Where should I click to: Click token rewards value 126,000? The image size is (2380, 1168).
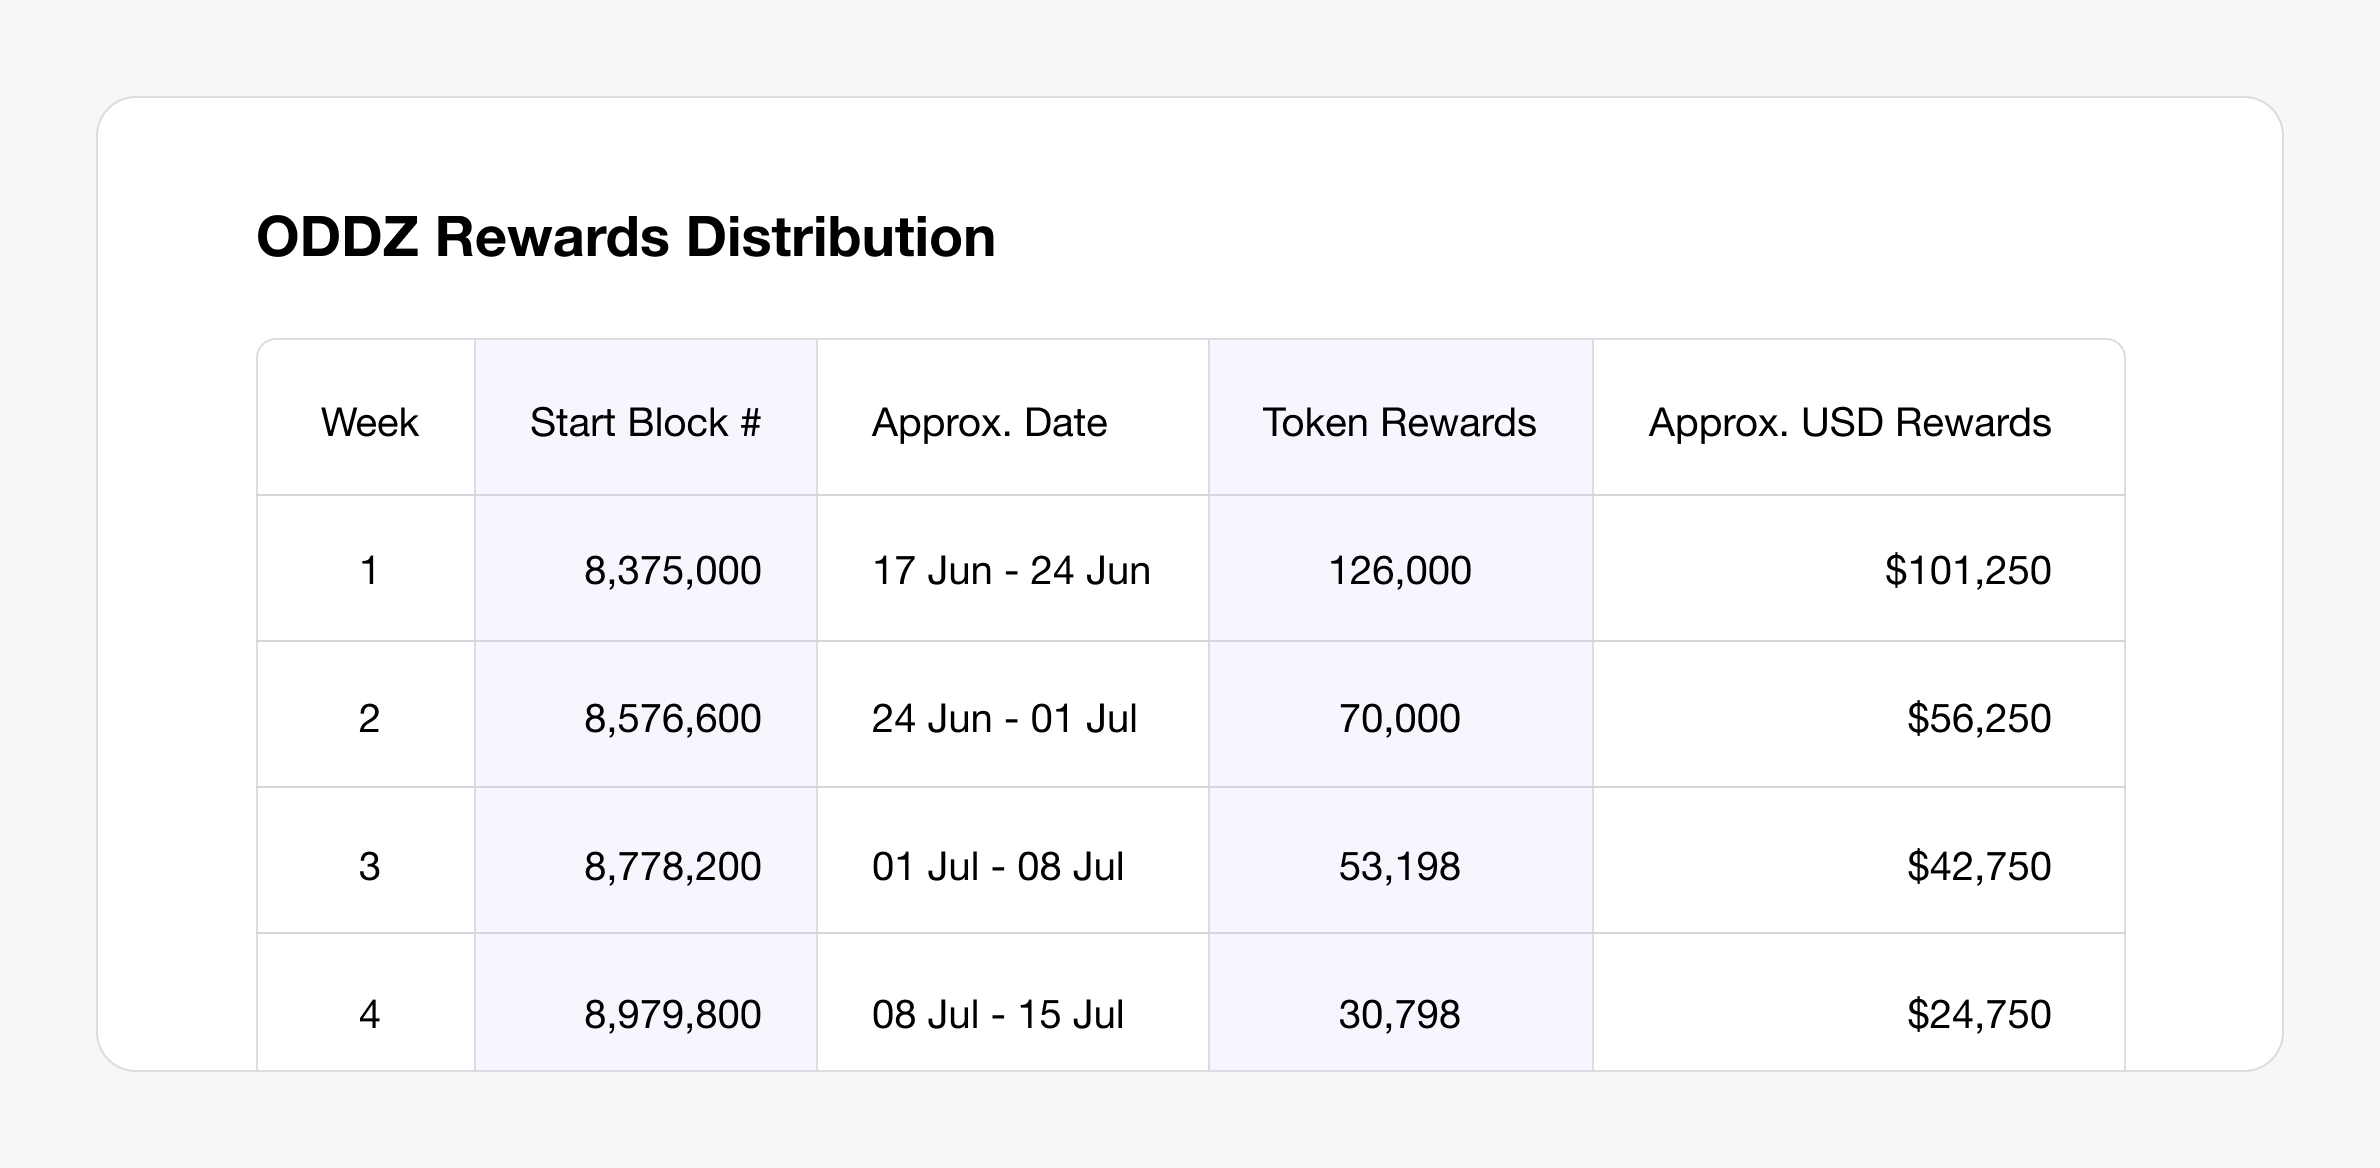[x=1399, y=571]
